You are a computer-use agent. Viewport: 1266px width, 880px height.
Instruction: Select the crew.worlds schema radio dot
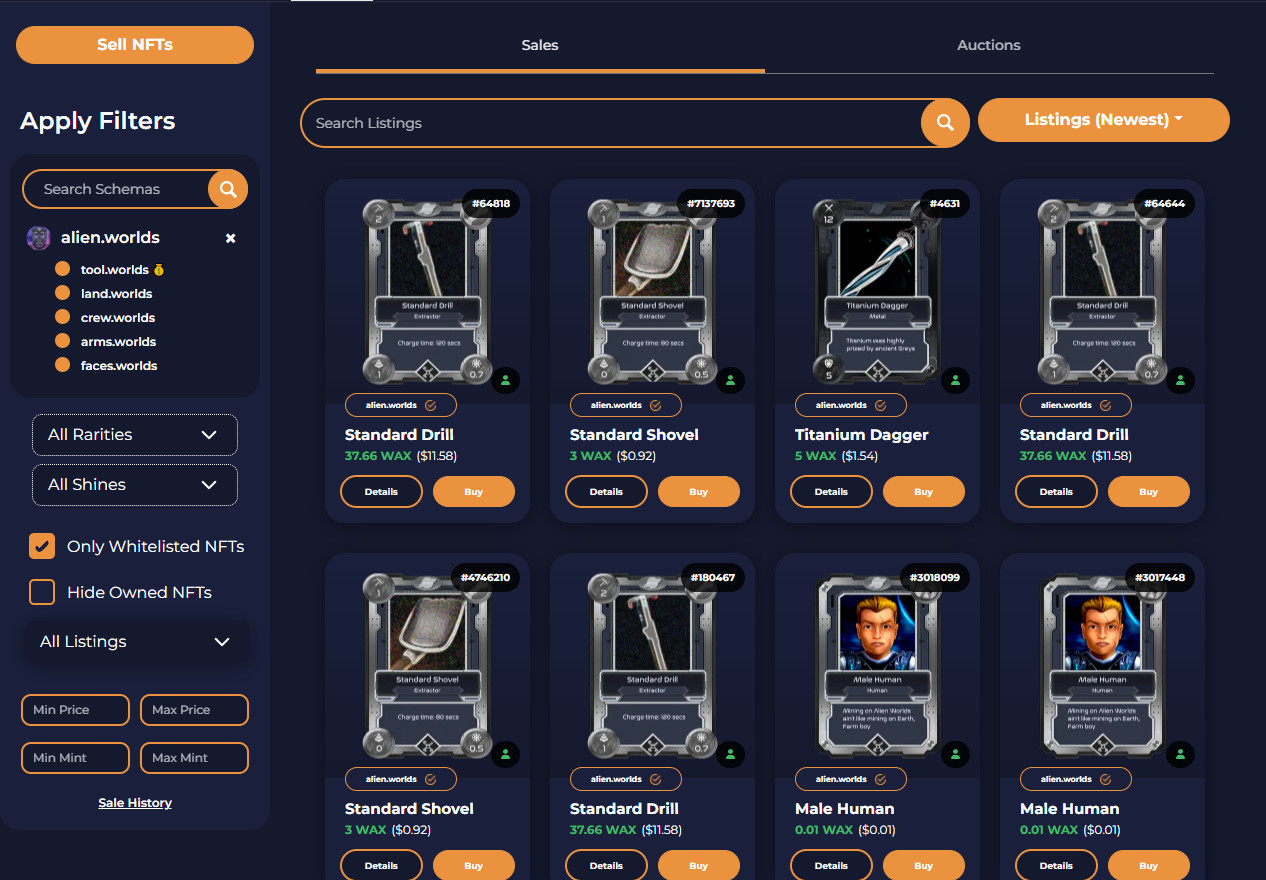click(62, 318)
